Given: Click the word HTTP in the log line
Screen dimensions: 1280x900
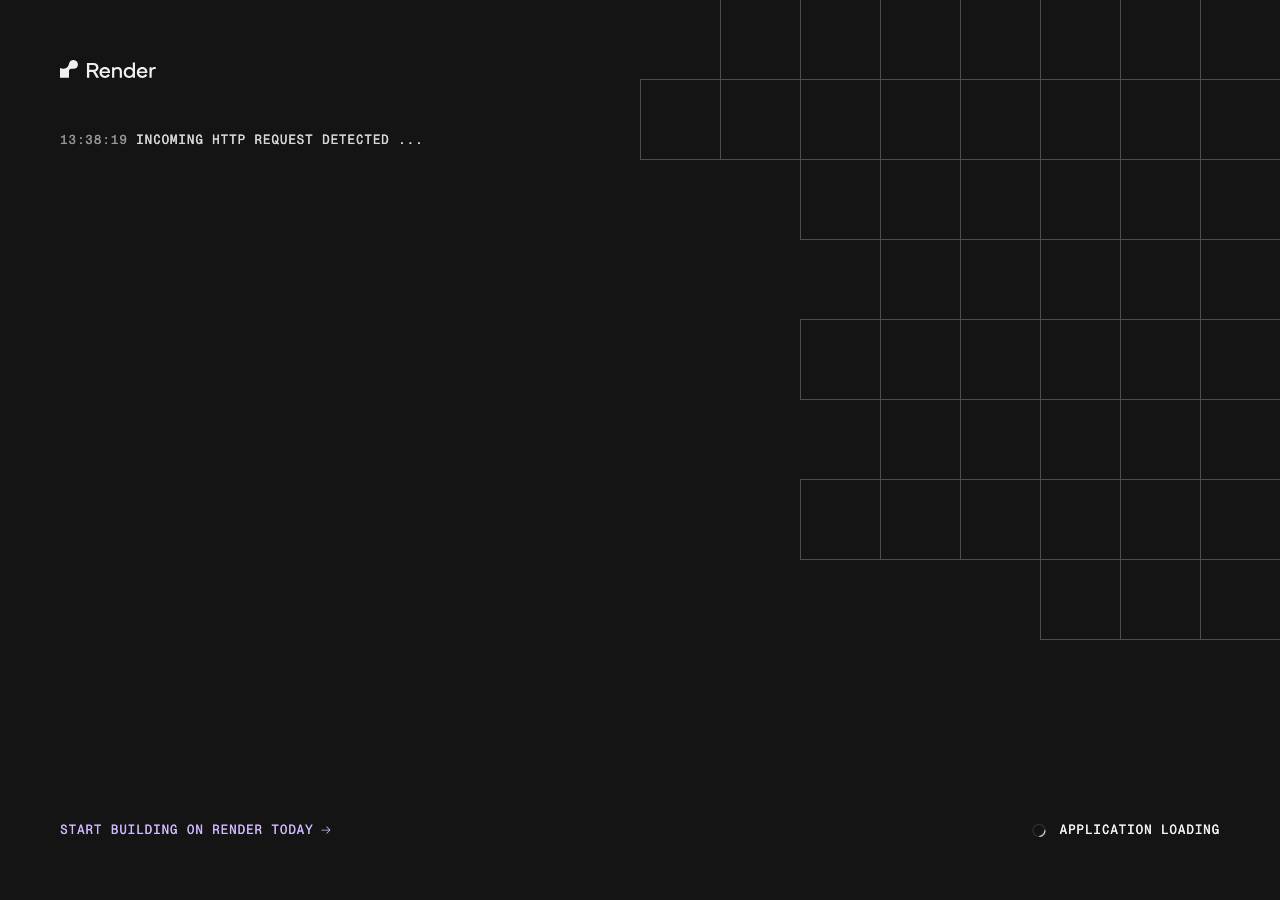Looking at the screenshot, I should pos(229,140).
